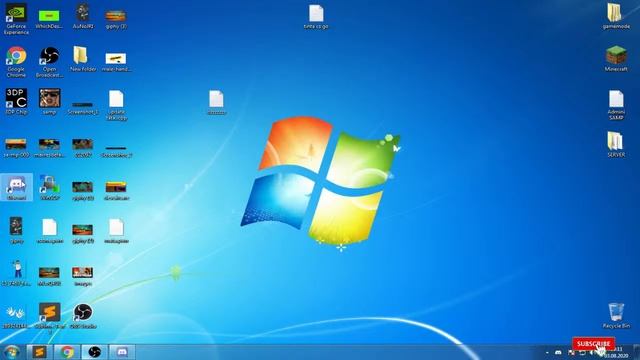Open the green WhichDes... desktop icon
The image size is (640, 360).
tap(49, 19)
